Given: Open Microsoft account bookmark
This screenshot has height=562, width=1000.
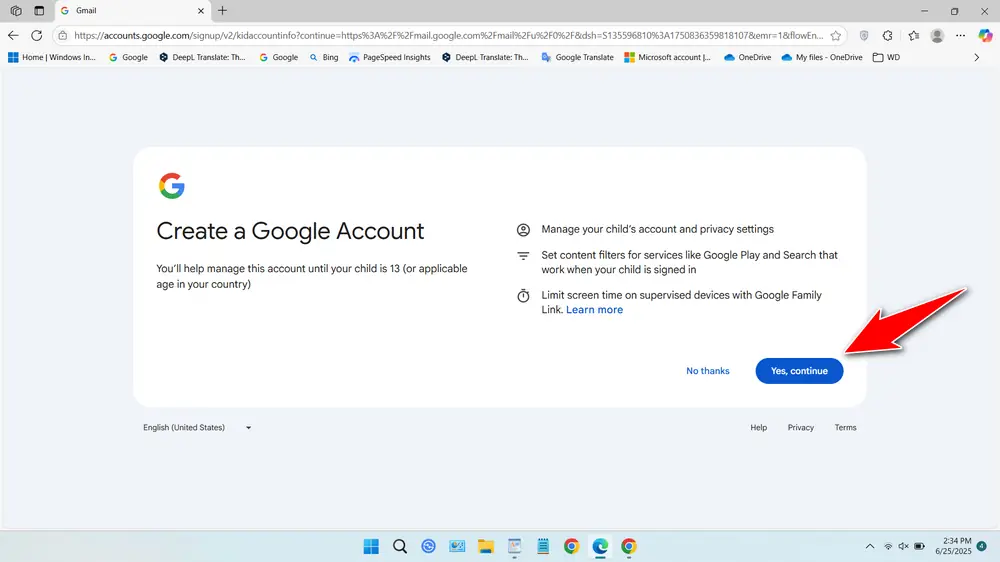Looking at the screenshot, I should (667, 57).
